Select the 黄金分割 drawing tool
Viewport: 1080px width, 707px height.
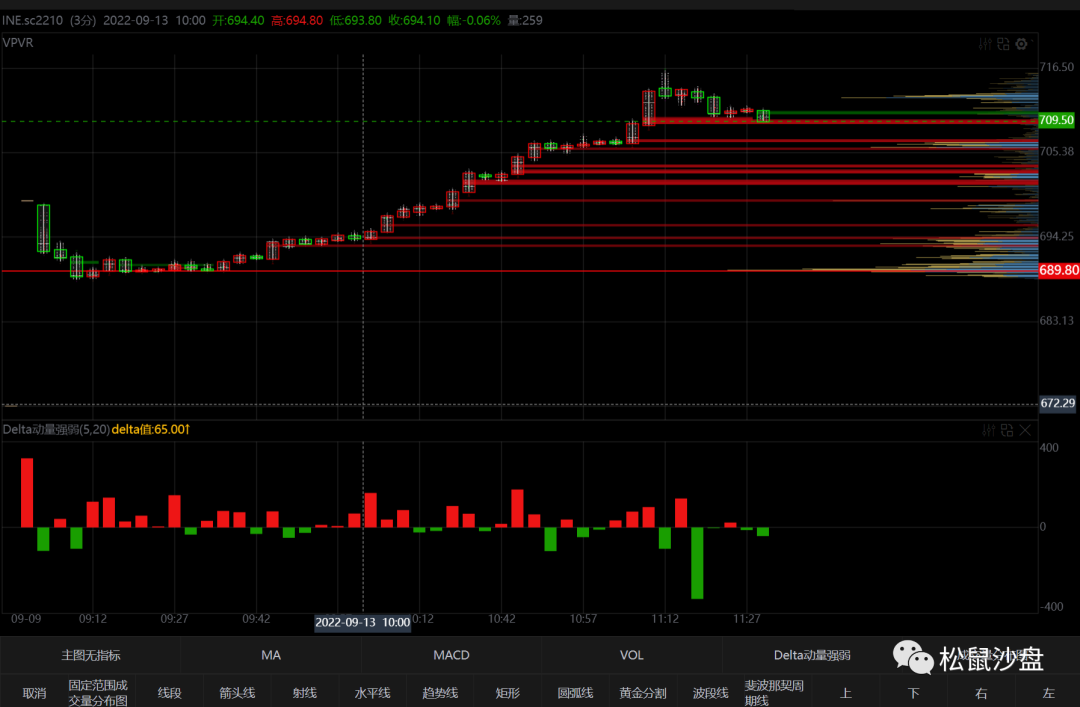tap(643, 693)
